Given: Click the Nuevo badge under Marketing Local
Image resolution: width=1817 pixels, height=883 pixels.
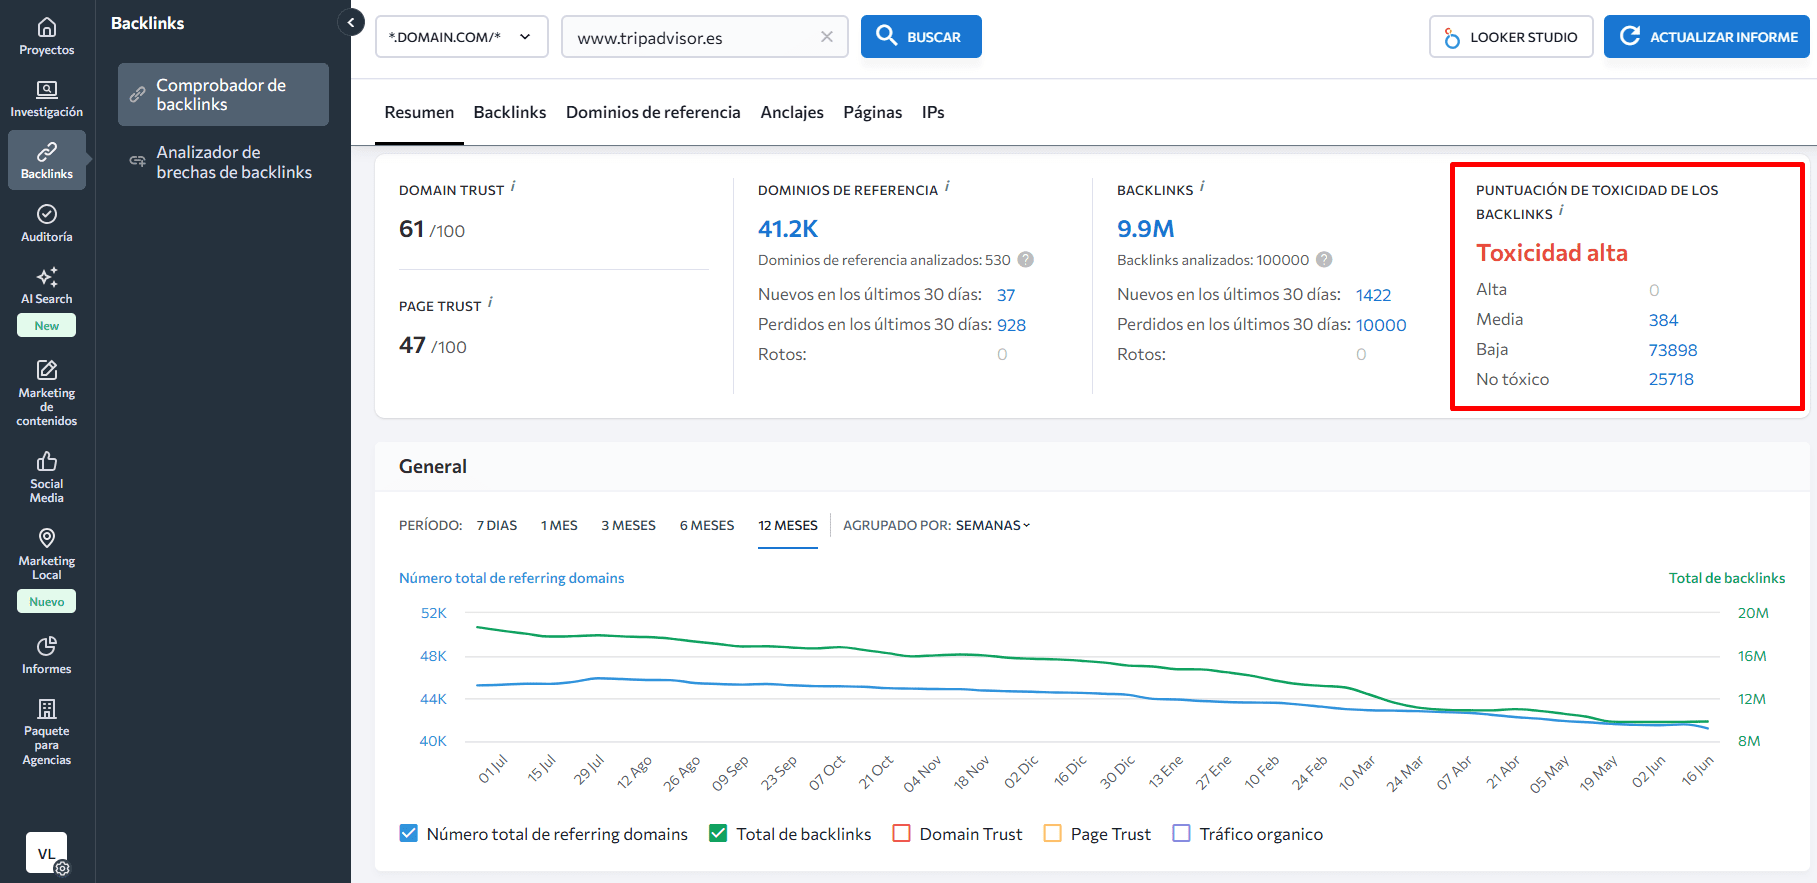Looking at the screenshot, I should tap(47, 601).
